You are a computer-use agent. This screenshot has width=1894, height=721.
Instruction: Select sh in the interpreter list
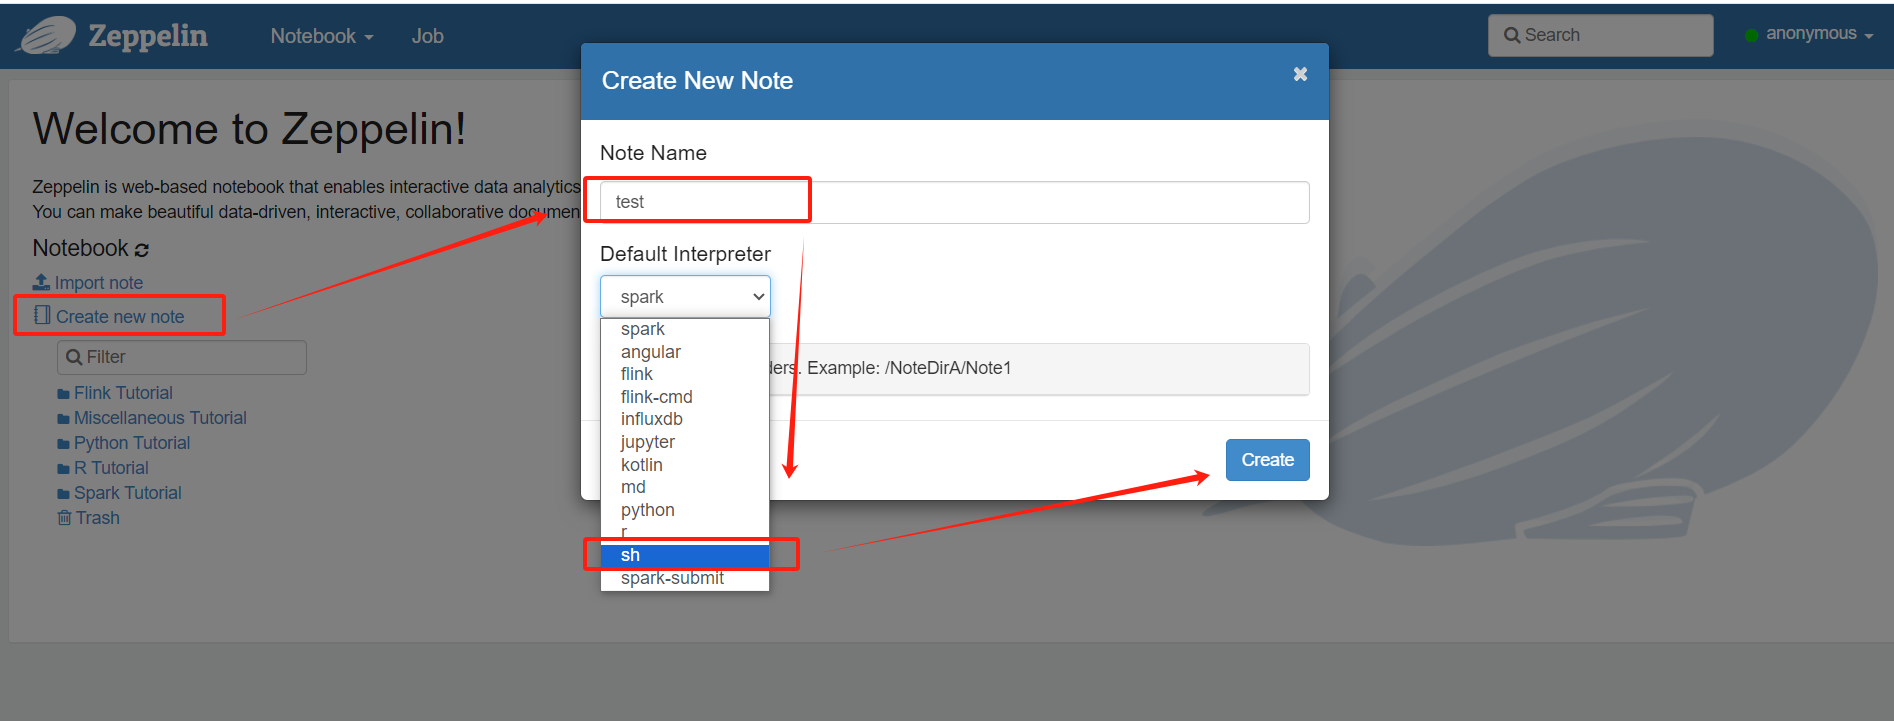point(685,555)
